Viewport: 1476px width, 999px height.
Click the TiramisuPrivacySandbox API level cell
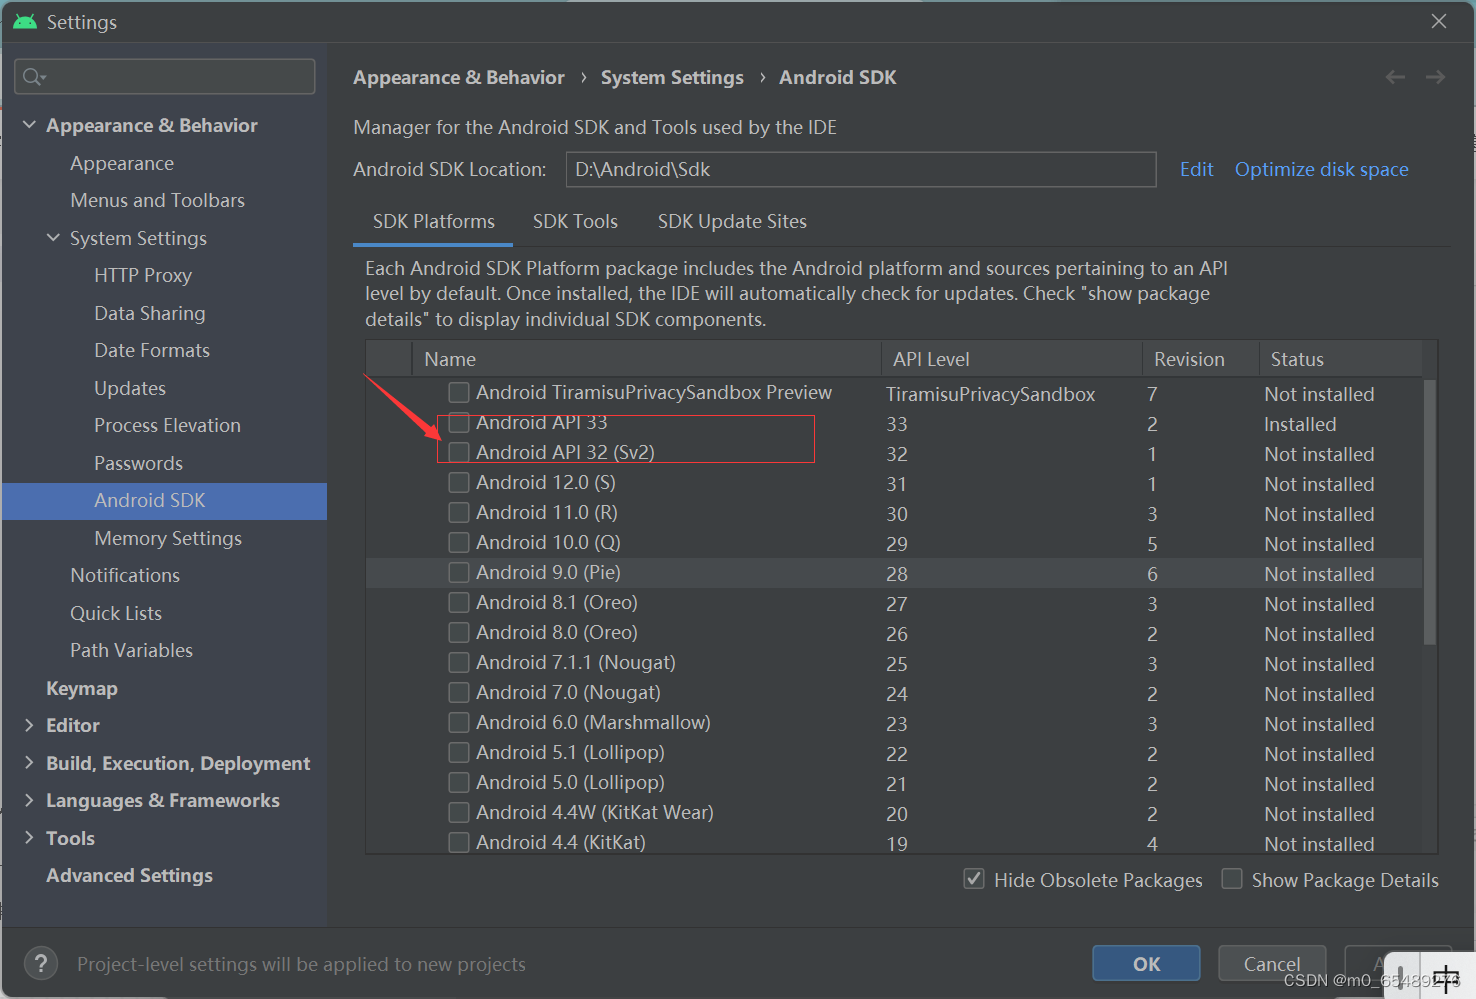pyautogui.click(x=990, y=394)
